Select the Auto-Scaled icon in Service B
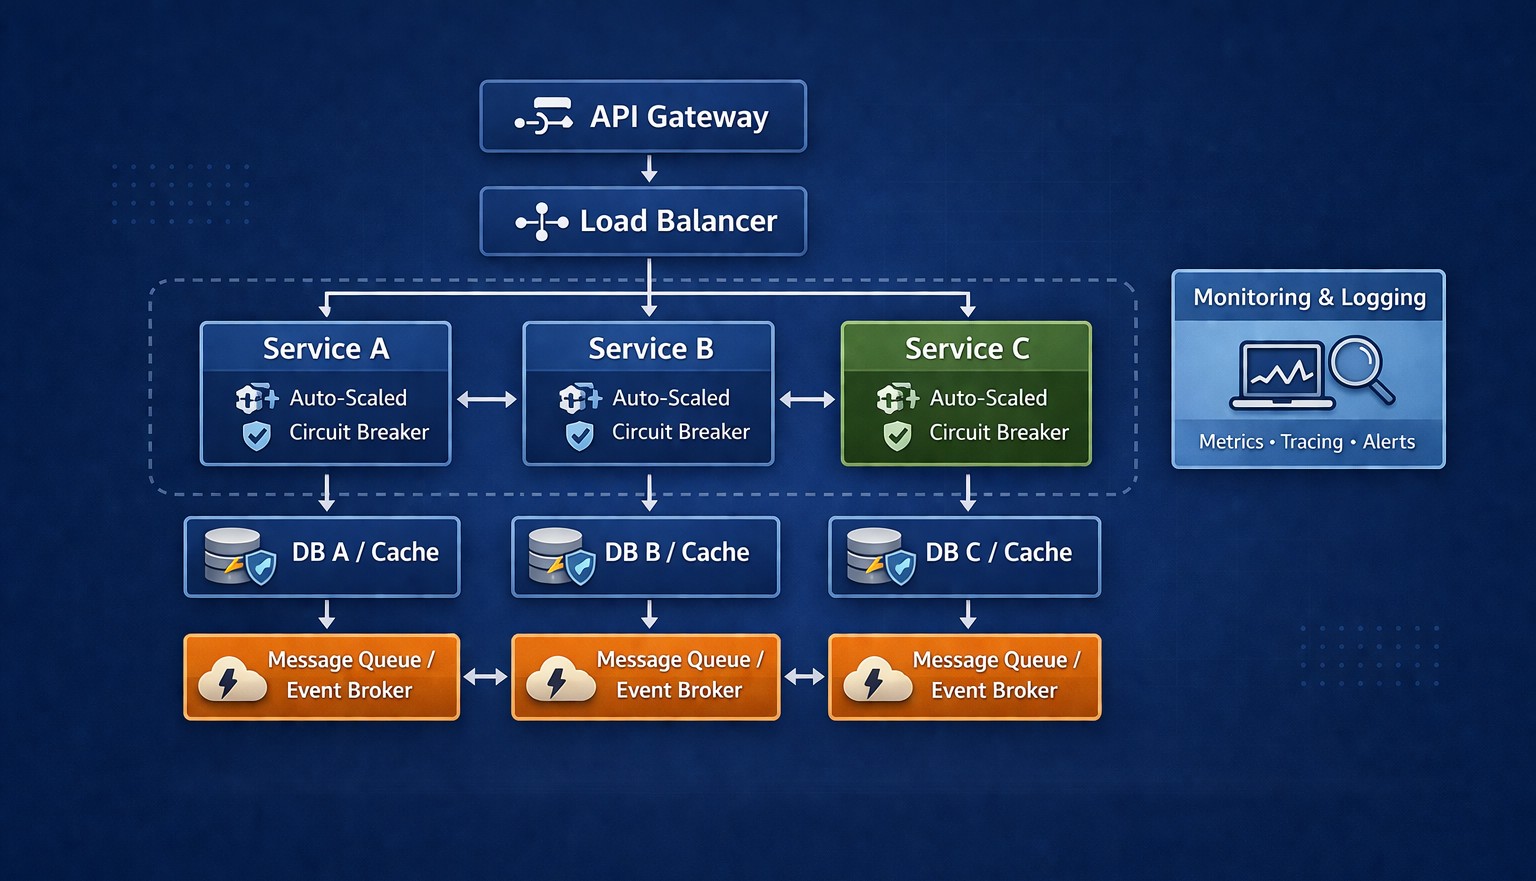This screenshot has width=1536, height=881. pyautogui.click(x=580, y=398)
